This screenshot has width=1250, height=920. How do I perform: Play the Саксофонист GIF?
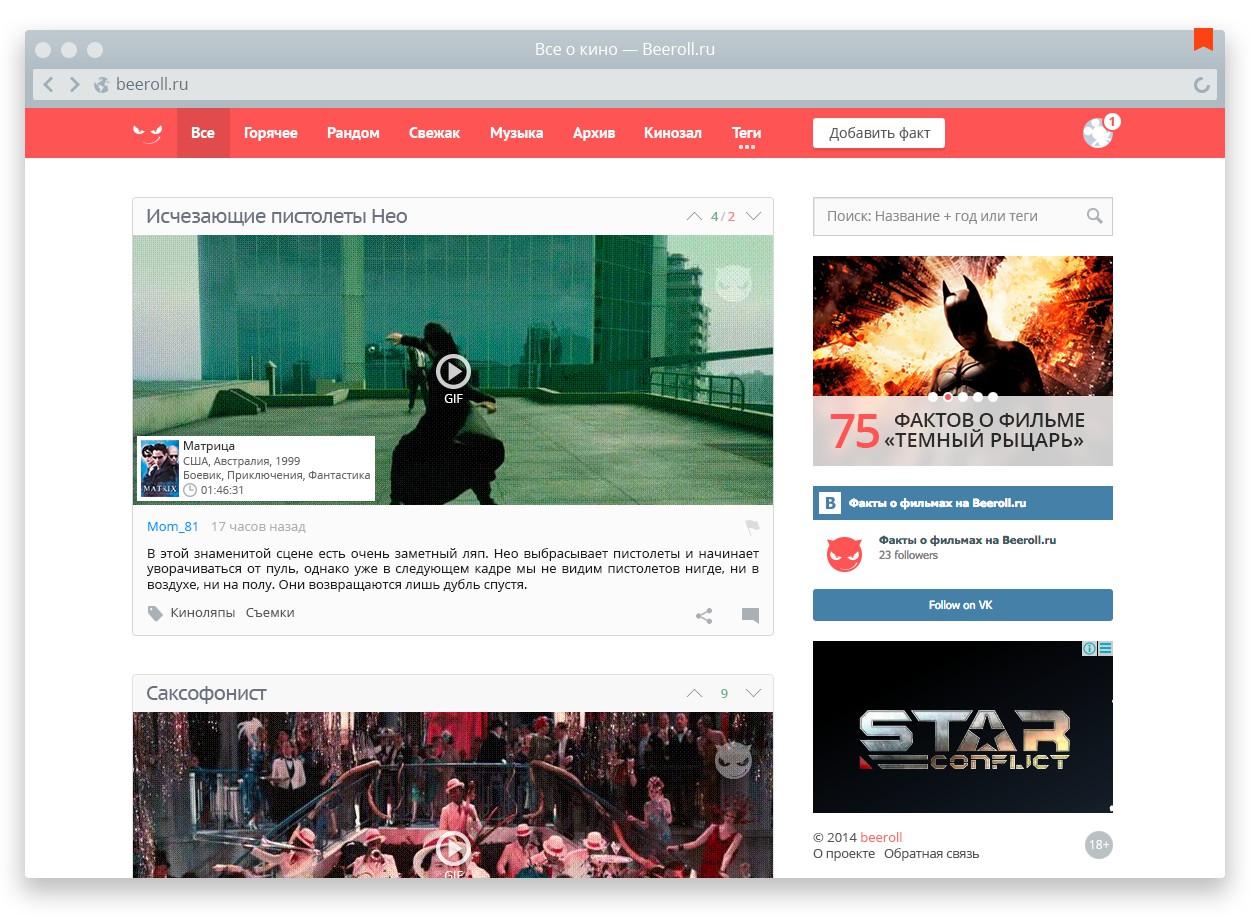(x=453, y=850)
